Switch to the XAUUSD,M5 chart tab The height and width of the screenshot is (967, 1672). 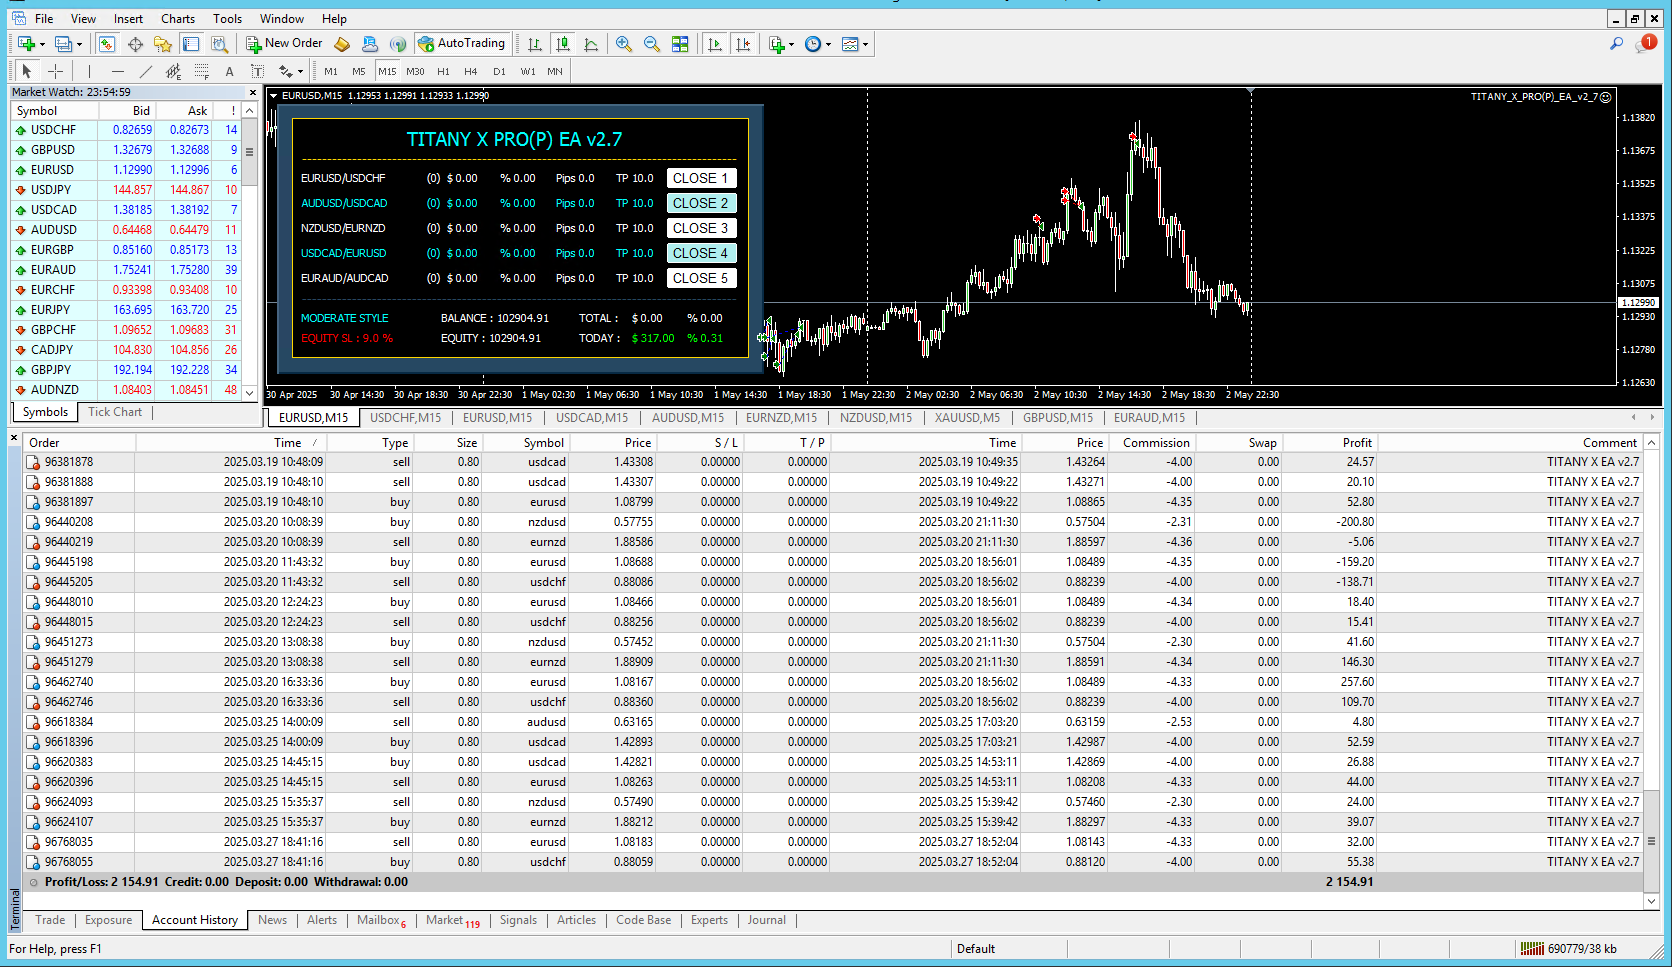click(x=966, y=418)
